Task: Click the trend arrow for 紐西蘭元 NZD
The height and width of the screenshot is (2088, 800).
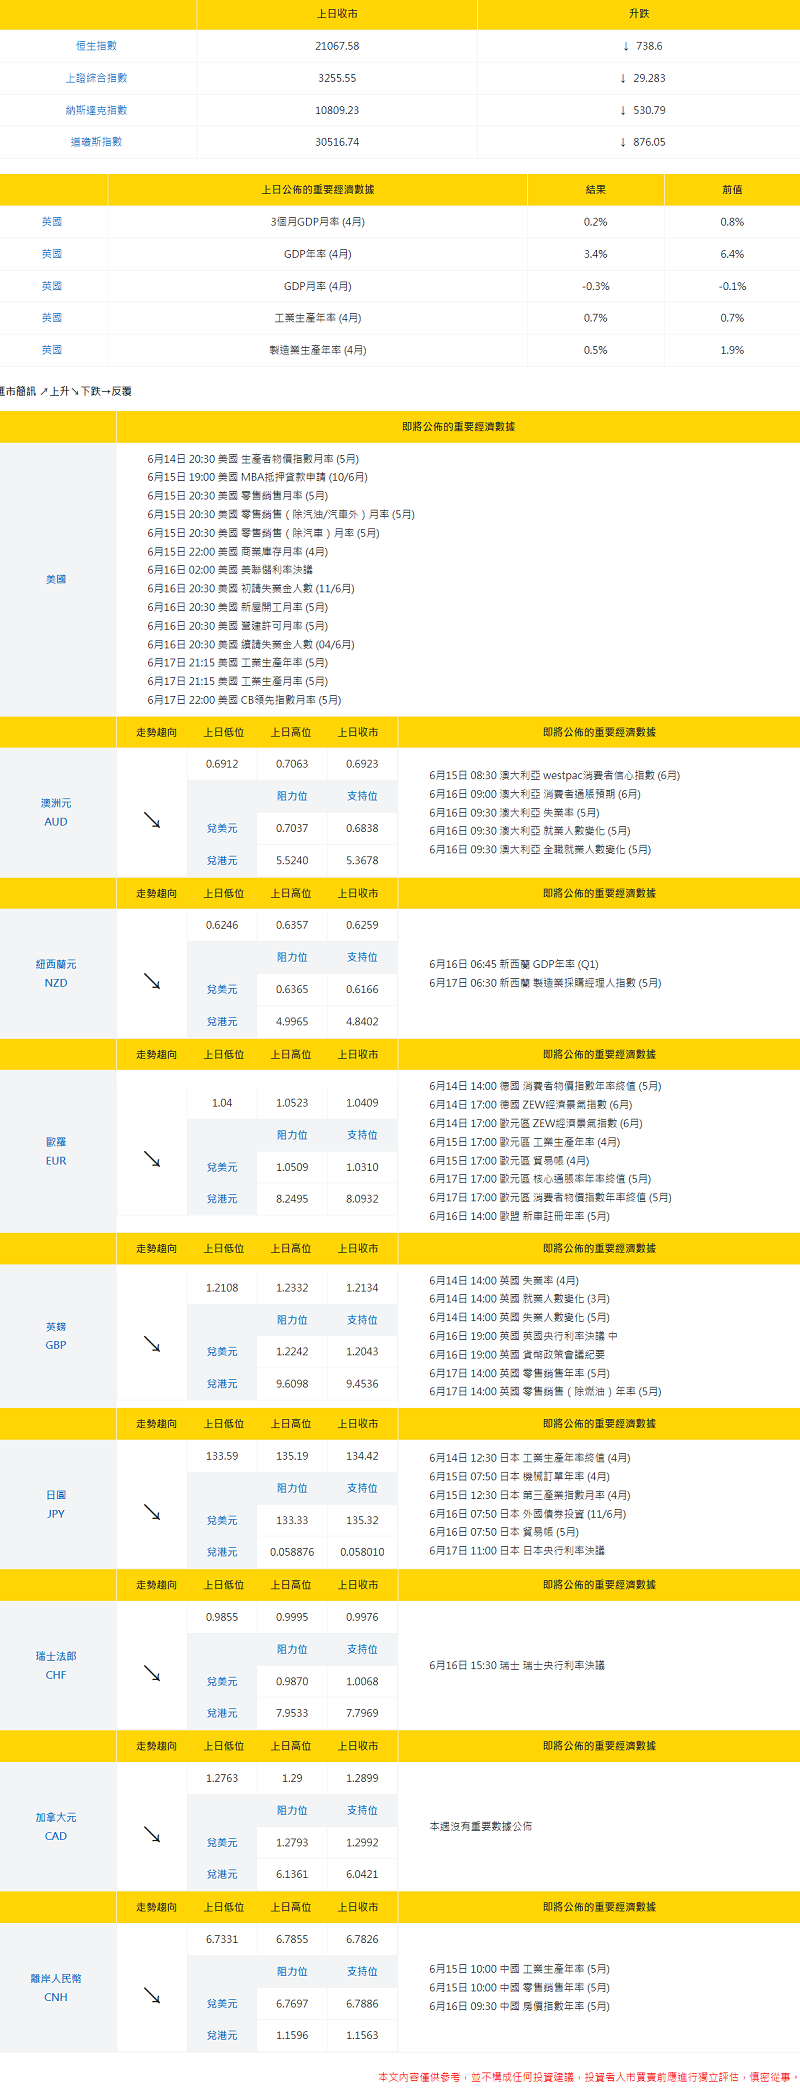Action: tap(152, 981)
